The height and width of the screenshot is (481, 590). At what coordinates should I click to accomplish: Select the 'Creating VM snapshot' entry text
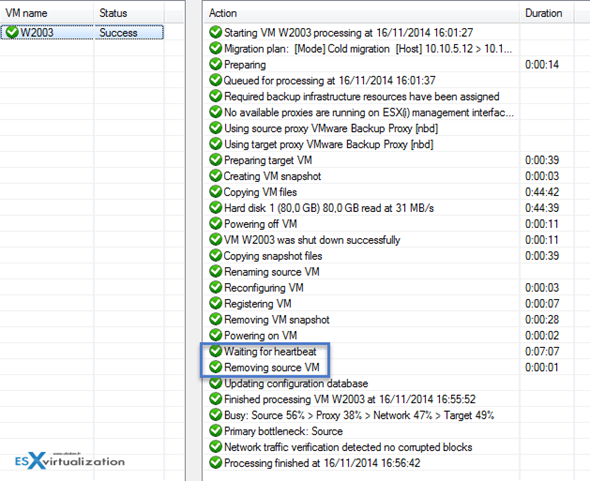click(272, 176)
